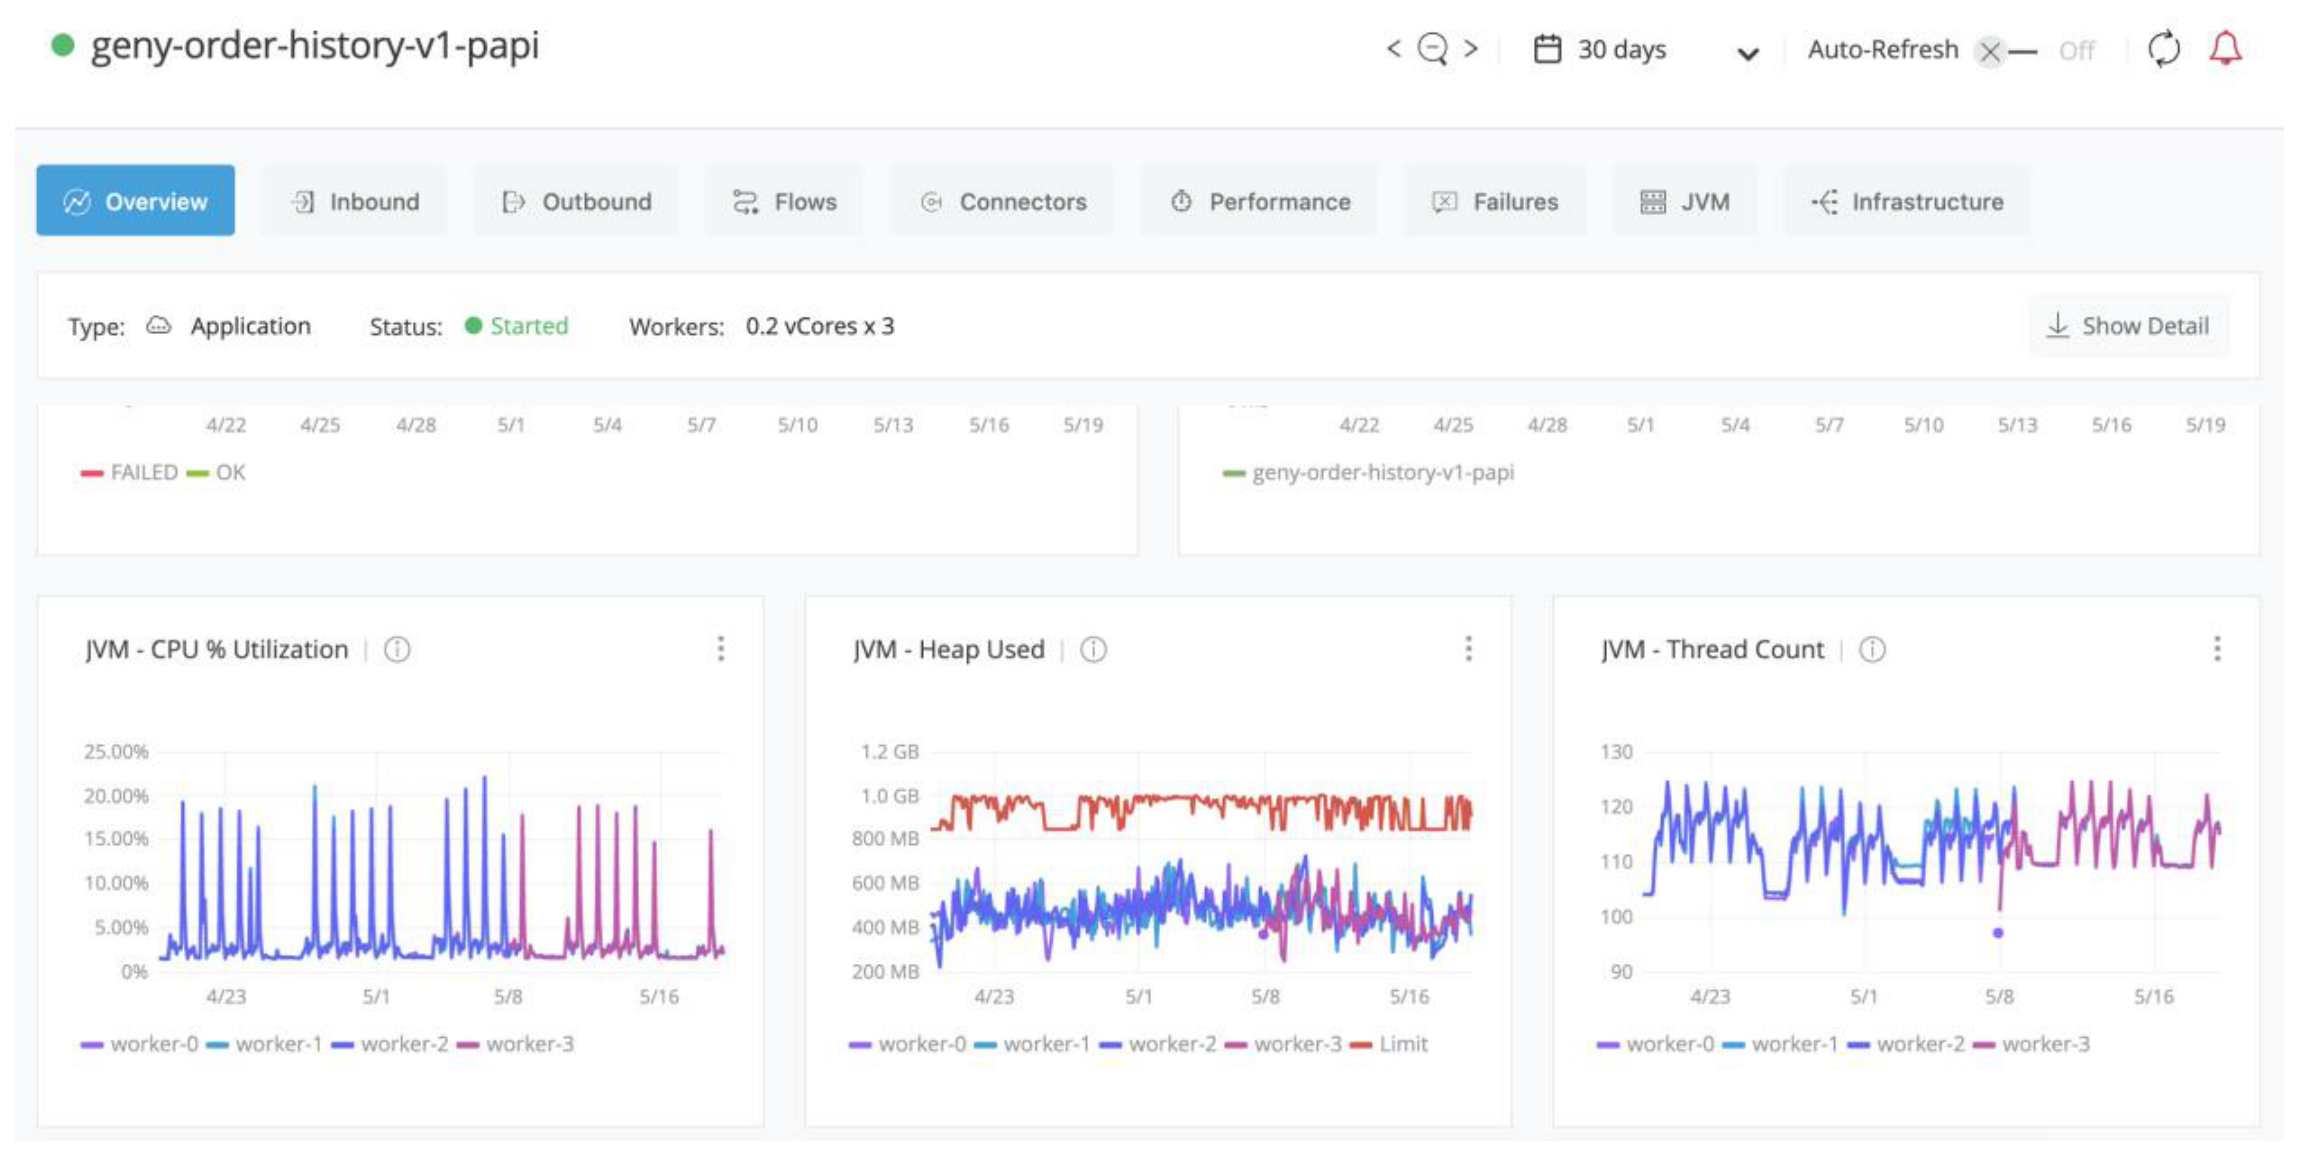This screenshot has height=1155, width=2298.
Task: Toggle worker-3 in CPU Utilization legend
Action: point(515,1044)
